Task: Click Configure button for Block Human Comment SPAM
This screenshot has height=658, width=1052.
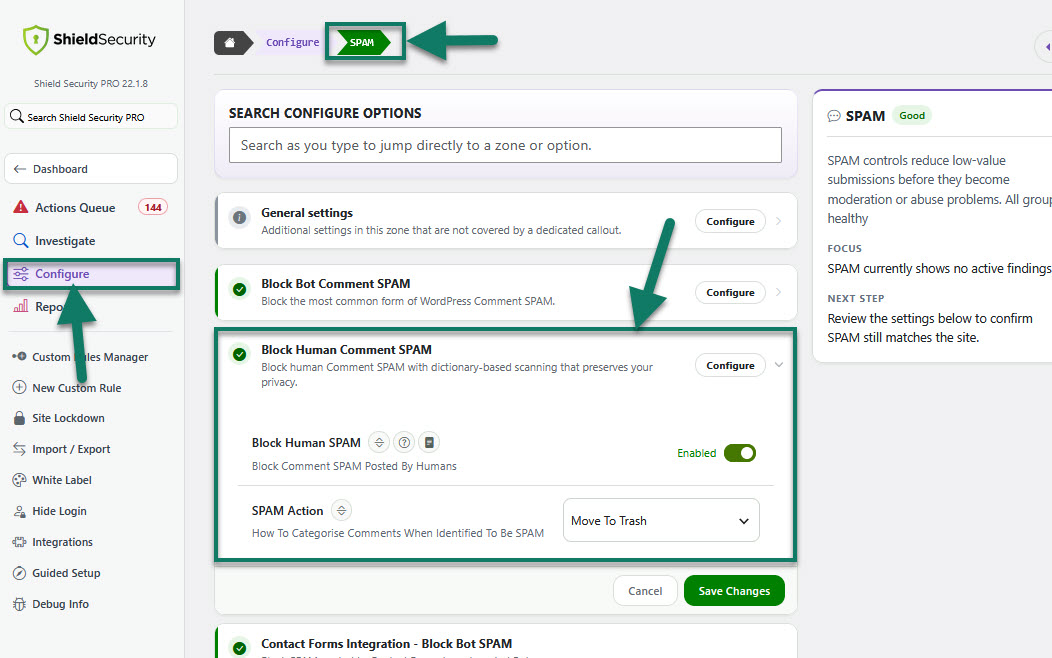Action: pos(730,366)
